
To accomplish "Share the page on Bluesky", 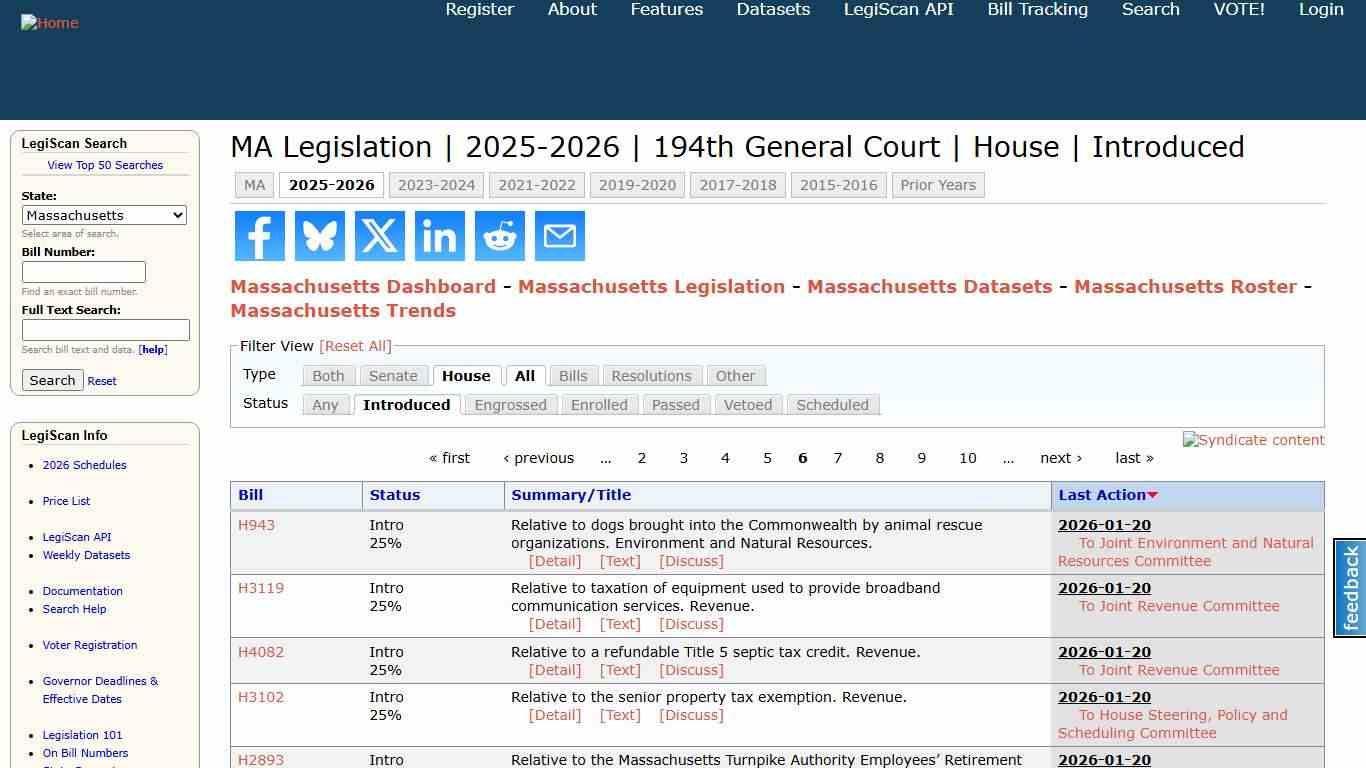I will point(319,236).
